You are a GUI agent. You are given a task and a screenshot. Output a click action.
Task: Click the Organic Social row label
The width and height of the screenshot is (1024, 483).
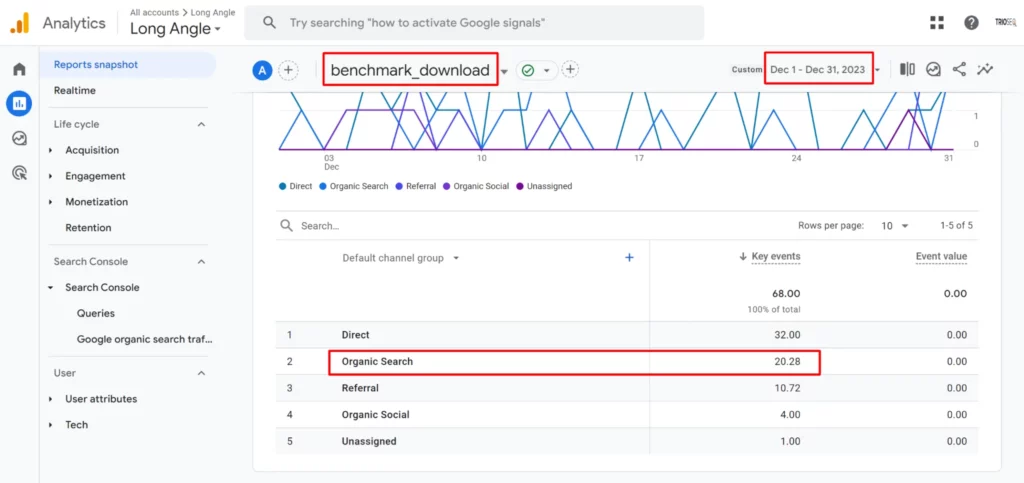376,414
